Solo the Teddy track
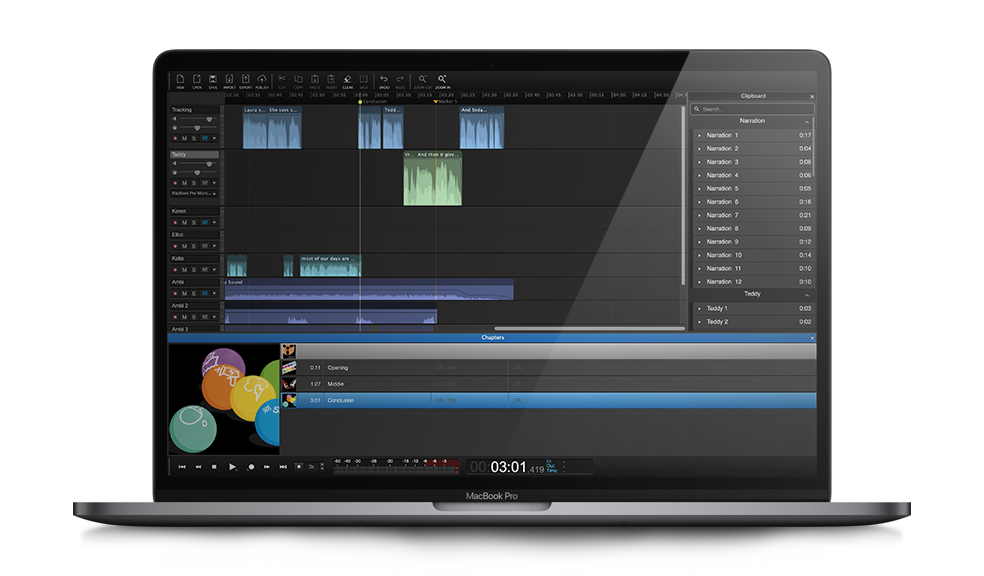984x576 pixels. pos(194,183)
